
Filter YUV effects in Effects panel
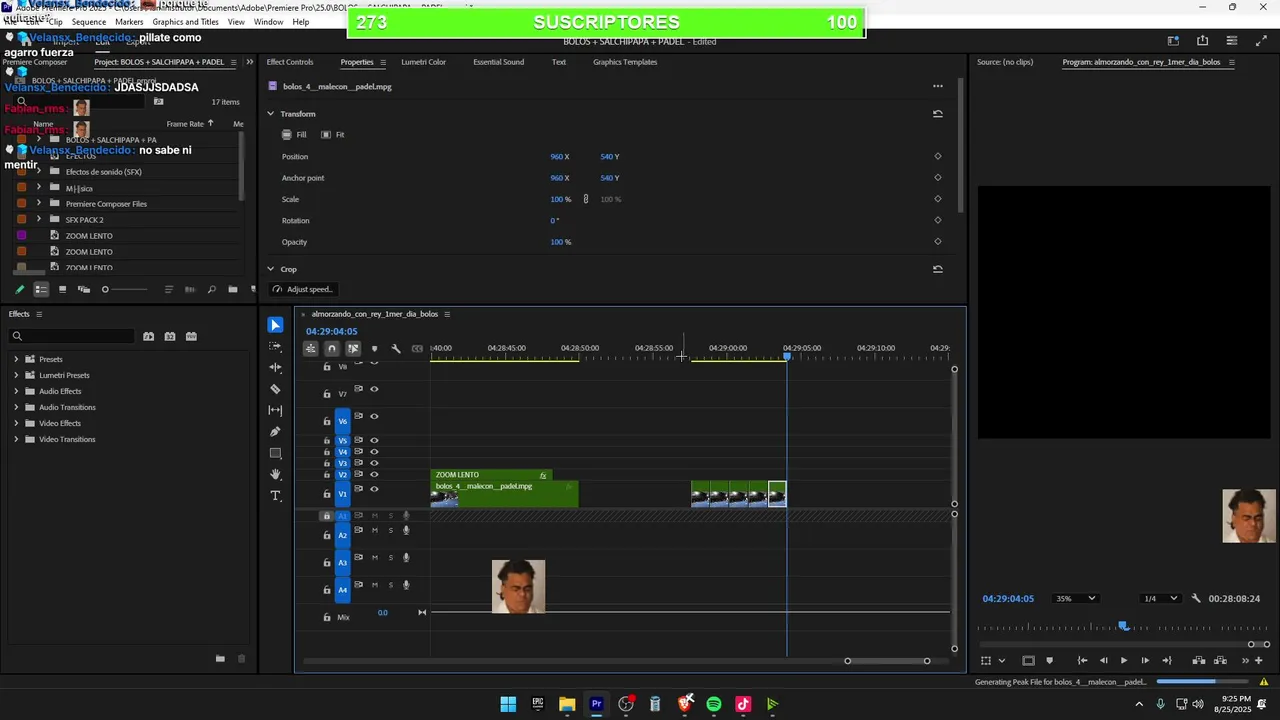click(x=191, y=336)
